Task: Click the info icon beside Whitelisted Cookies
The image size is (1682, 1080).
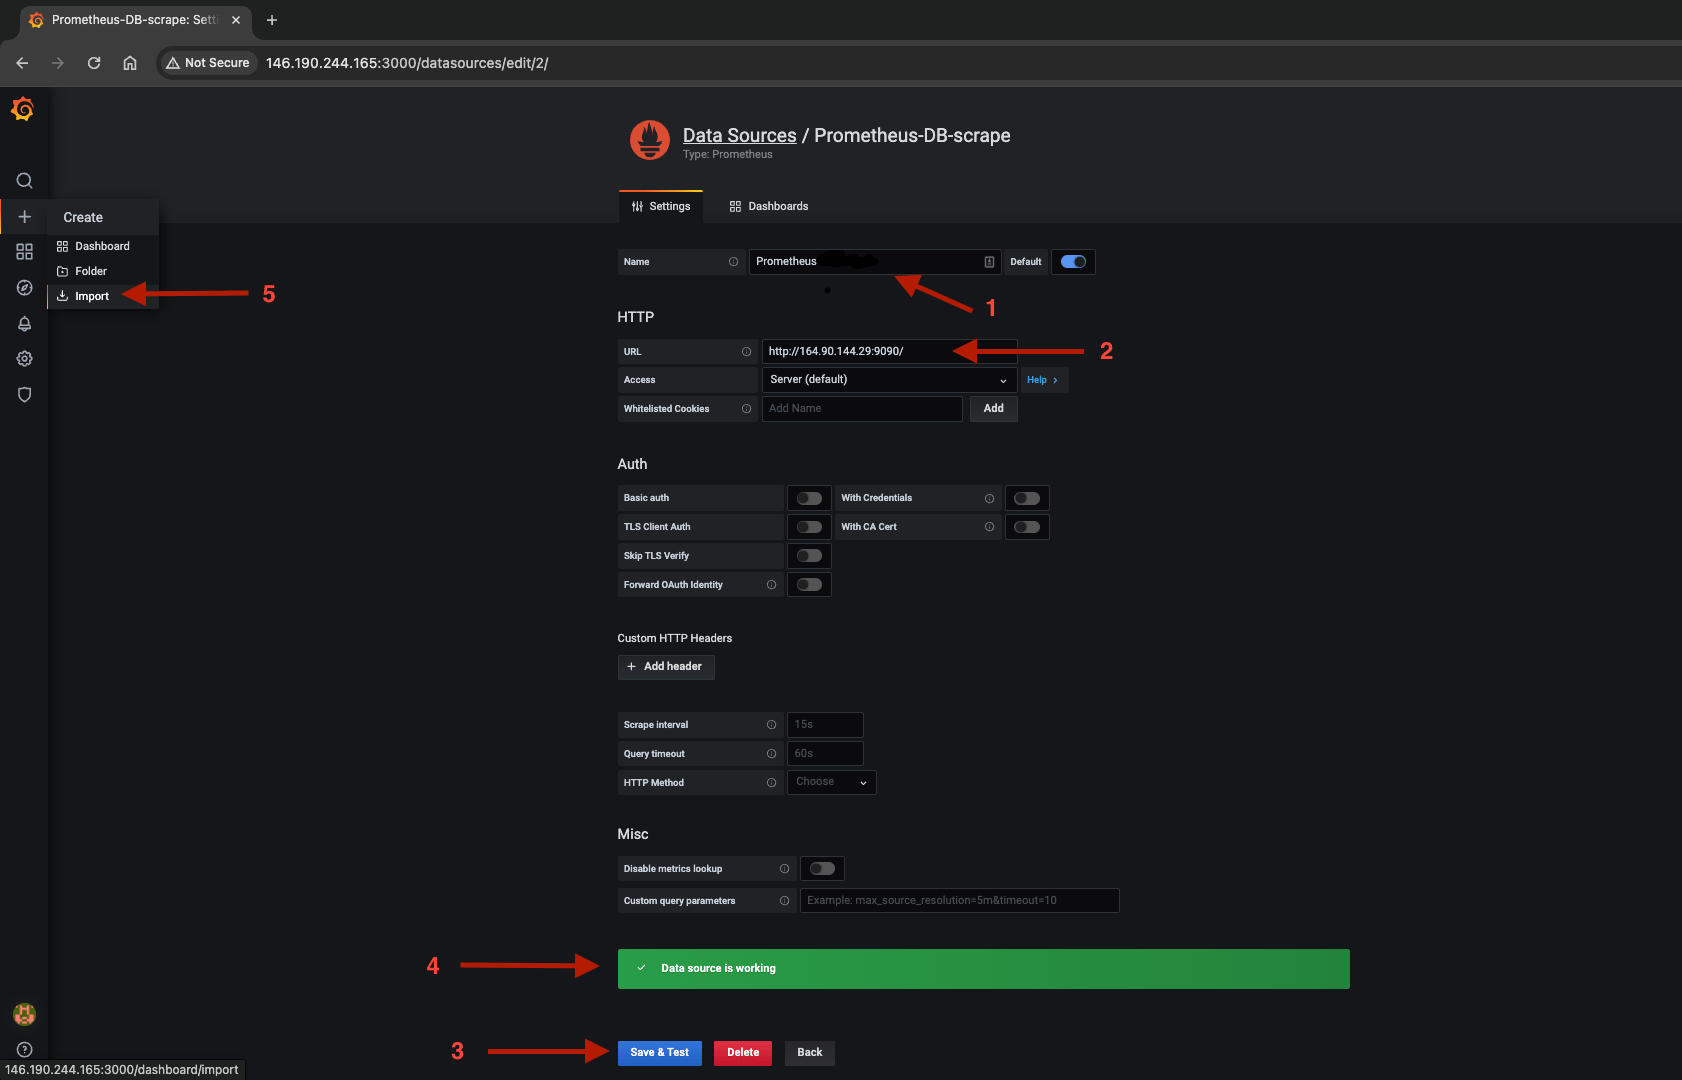Action: (746, 409)
